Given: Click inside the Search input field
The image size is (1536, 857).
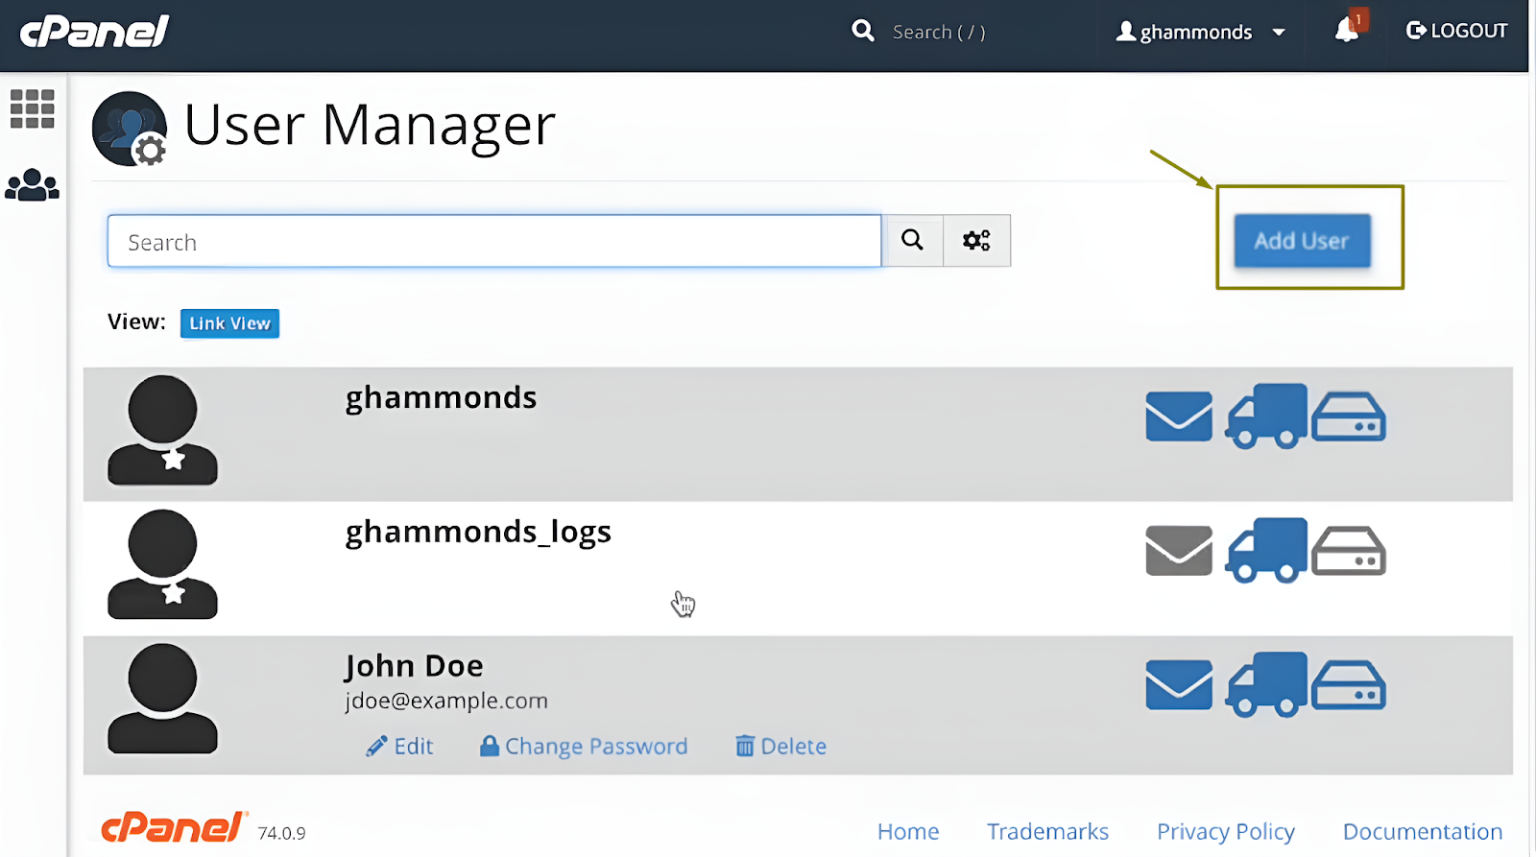Looking at the screenshot, I should 494,240.
